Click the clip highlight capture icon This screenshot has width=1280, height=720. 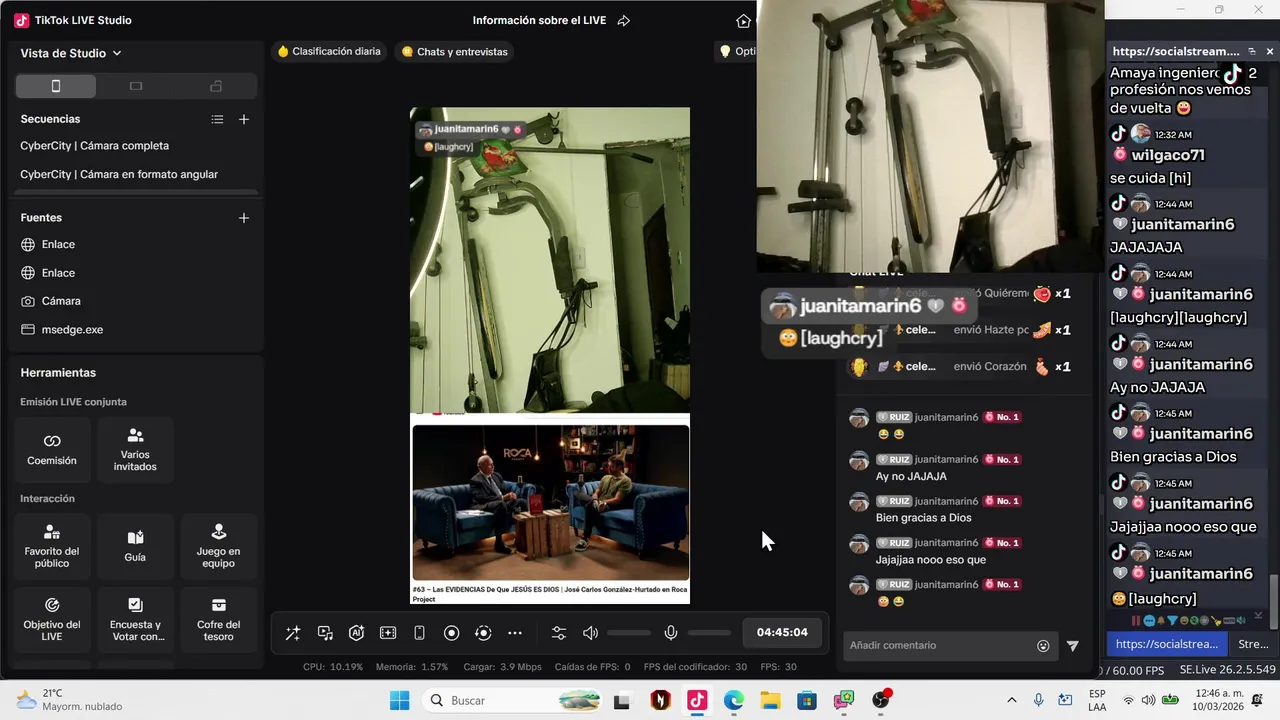coord(388,633)
